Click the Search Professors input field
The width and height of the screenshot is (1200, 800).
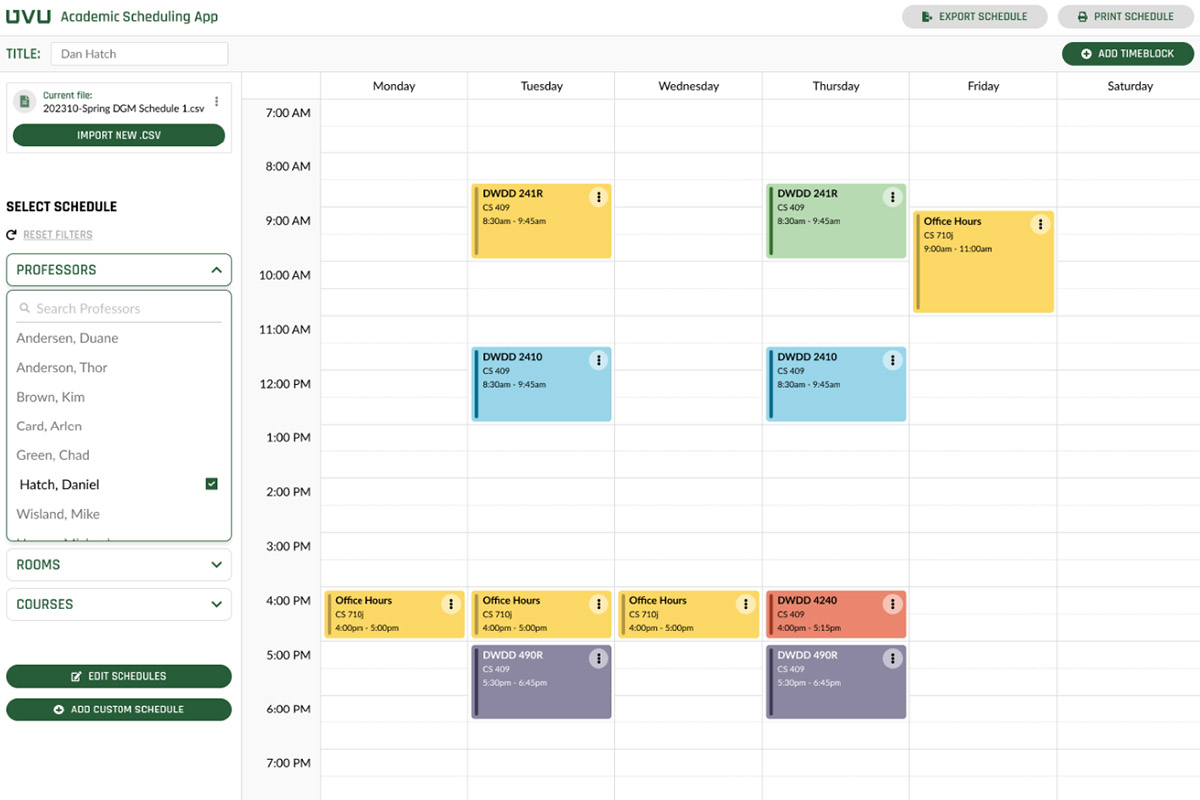click(119, 309)
